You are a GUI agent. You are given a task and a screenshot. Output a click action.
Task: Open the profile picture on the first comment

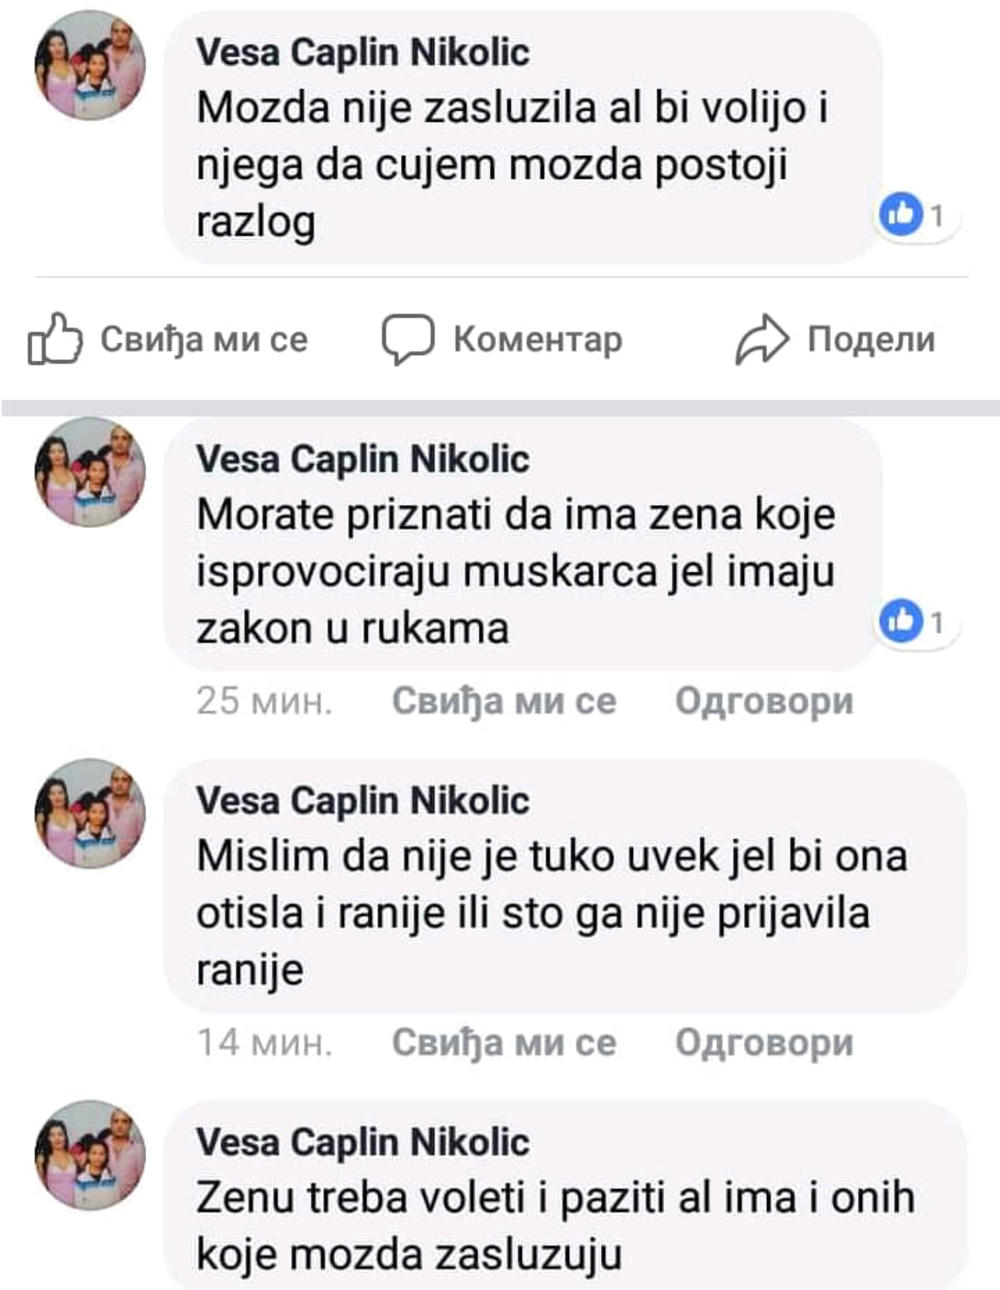pos(91,64)
